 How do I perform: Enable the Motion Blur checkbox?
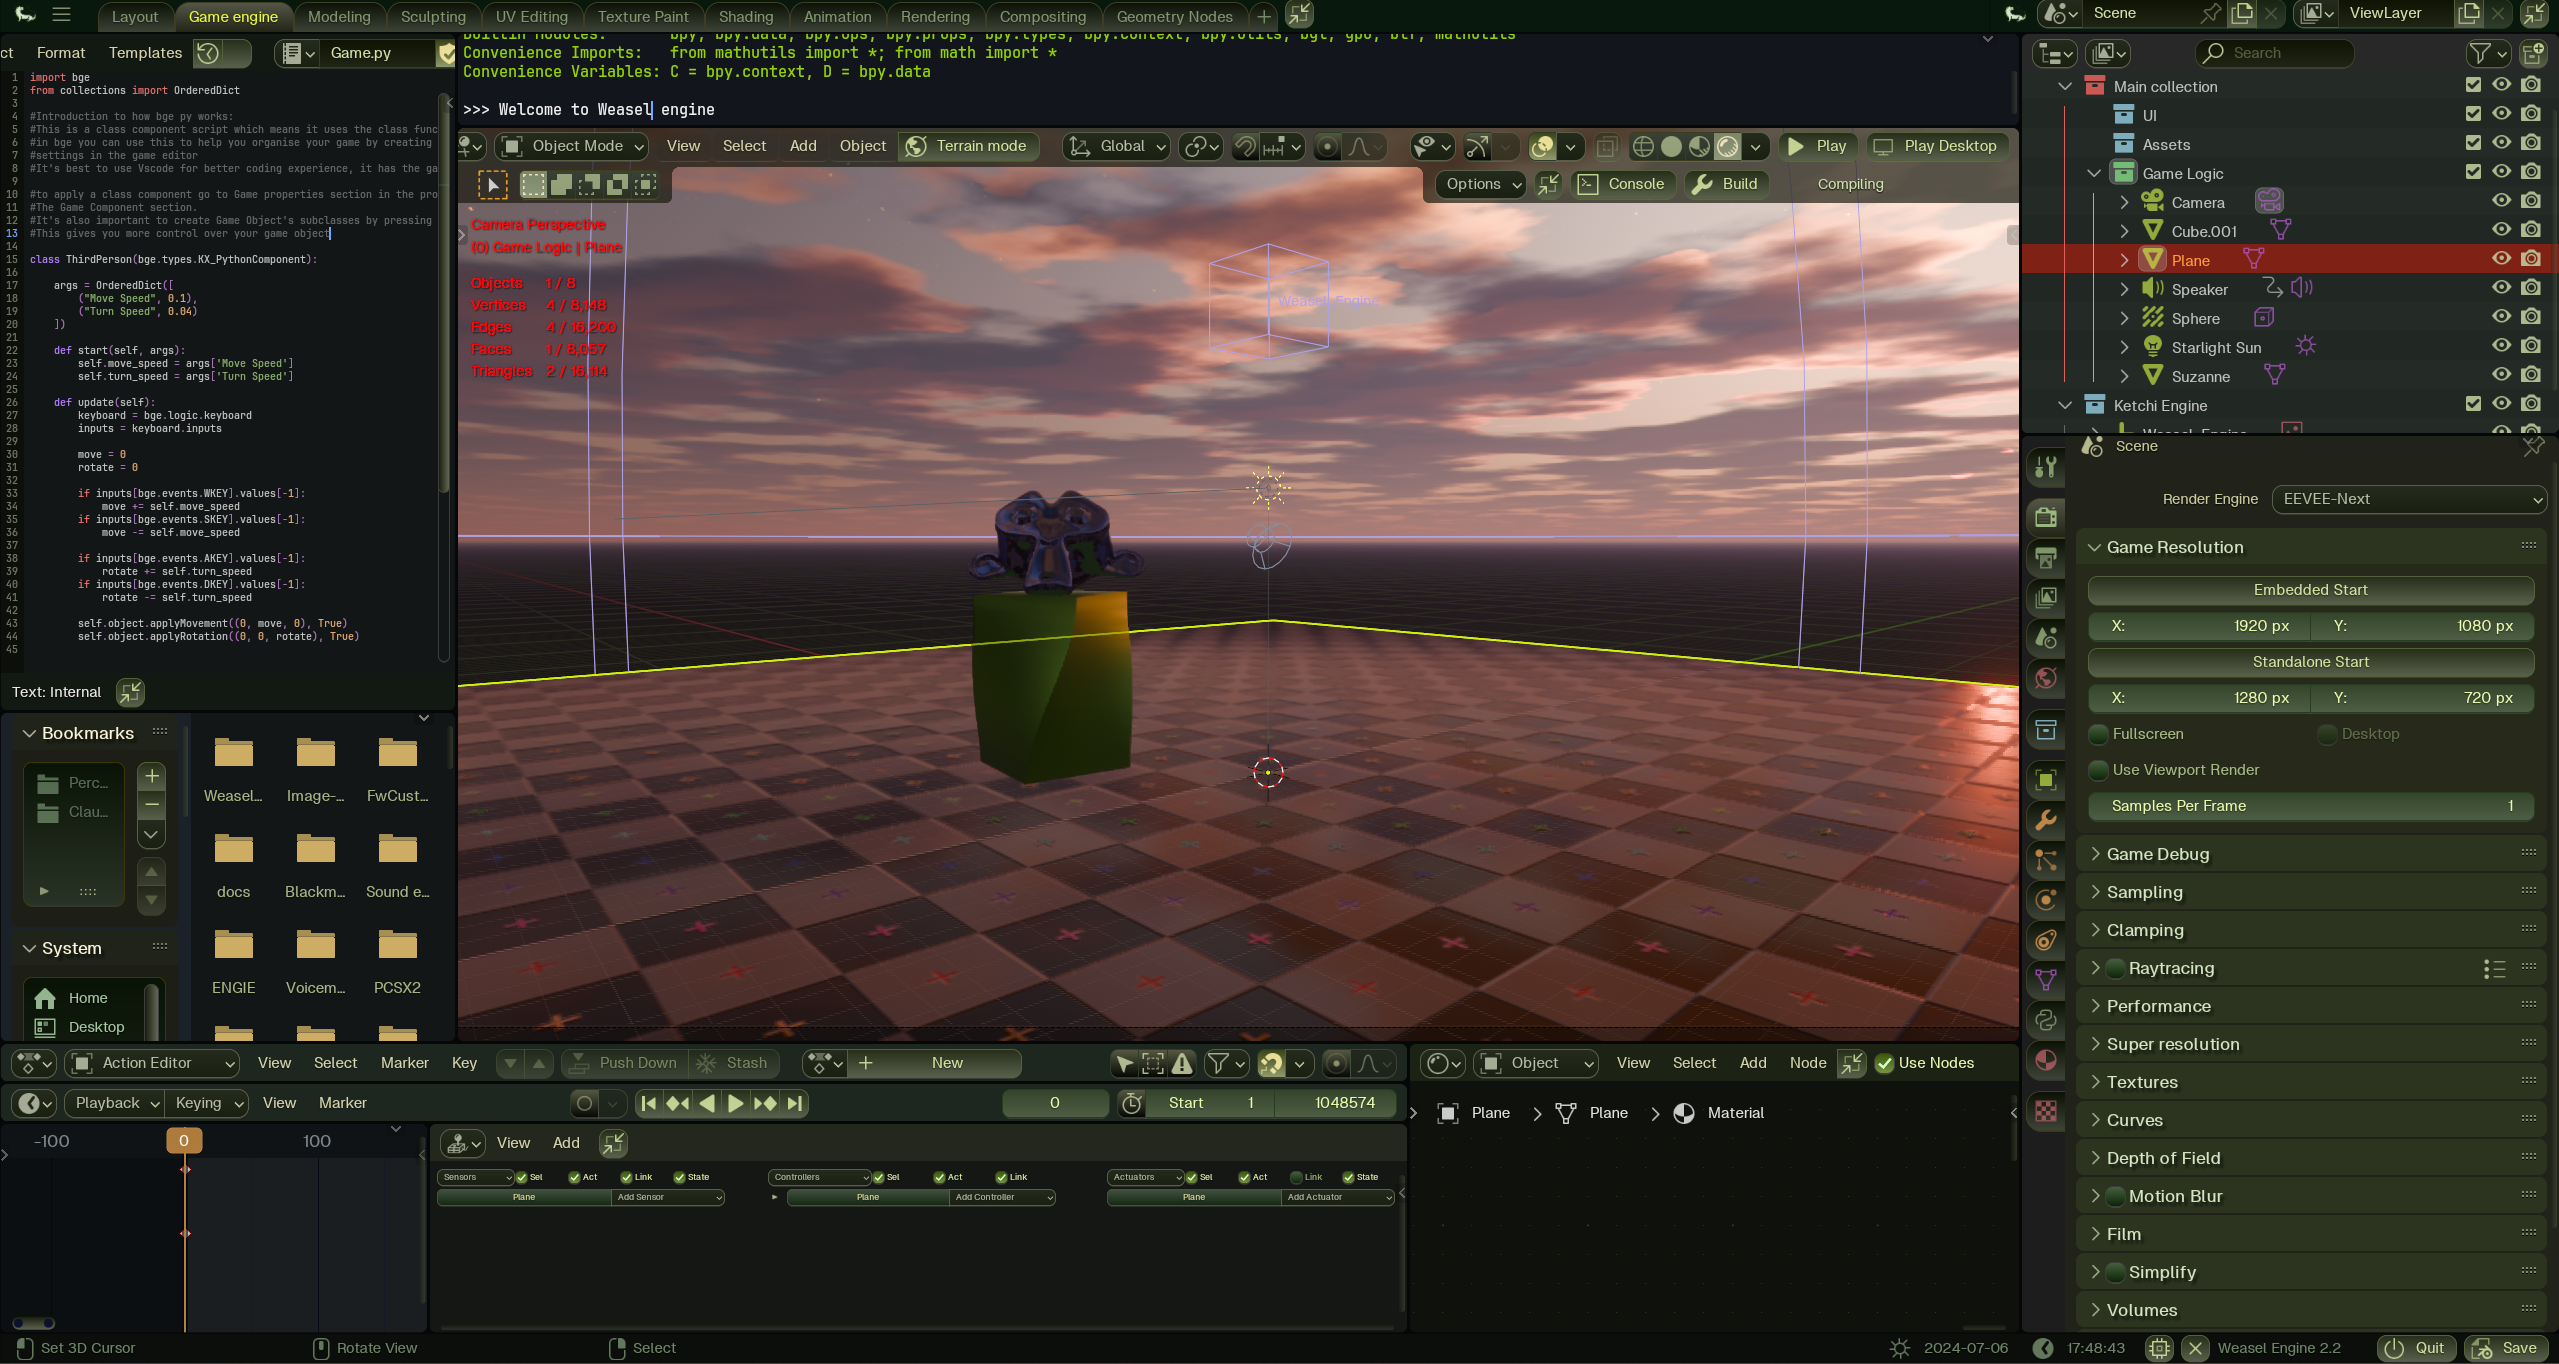2115,1196
